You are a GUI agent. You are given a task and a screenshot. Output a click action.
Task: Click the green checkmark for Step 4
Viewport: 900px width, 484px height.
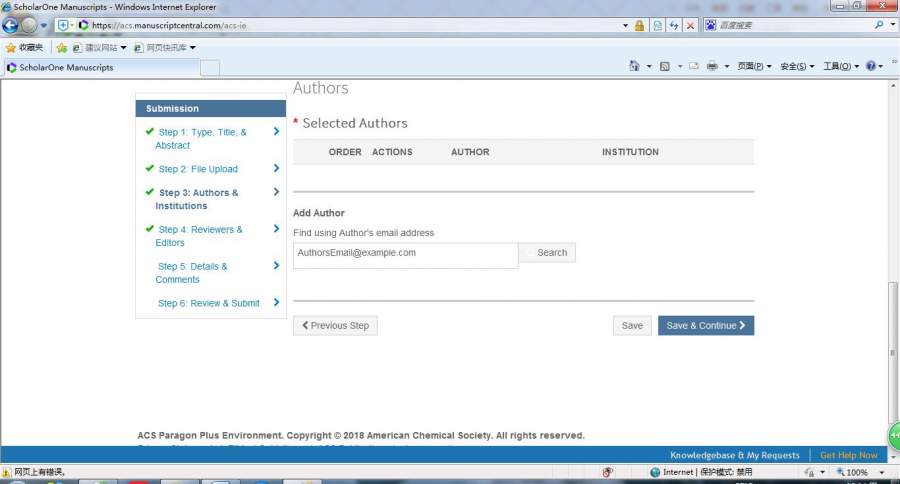[x=149, y=229]
